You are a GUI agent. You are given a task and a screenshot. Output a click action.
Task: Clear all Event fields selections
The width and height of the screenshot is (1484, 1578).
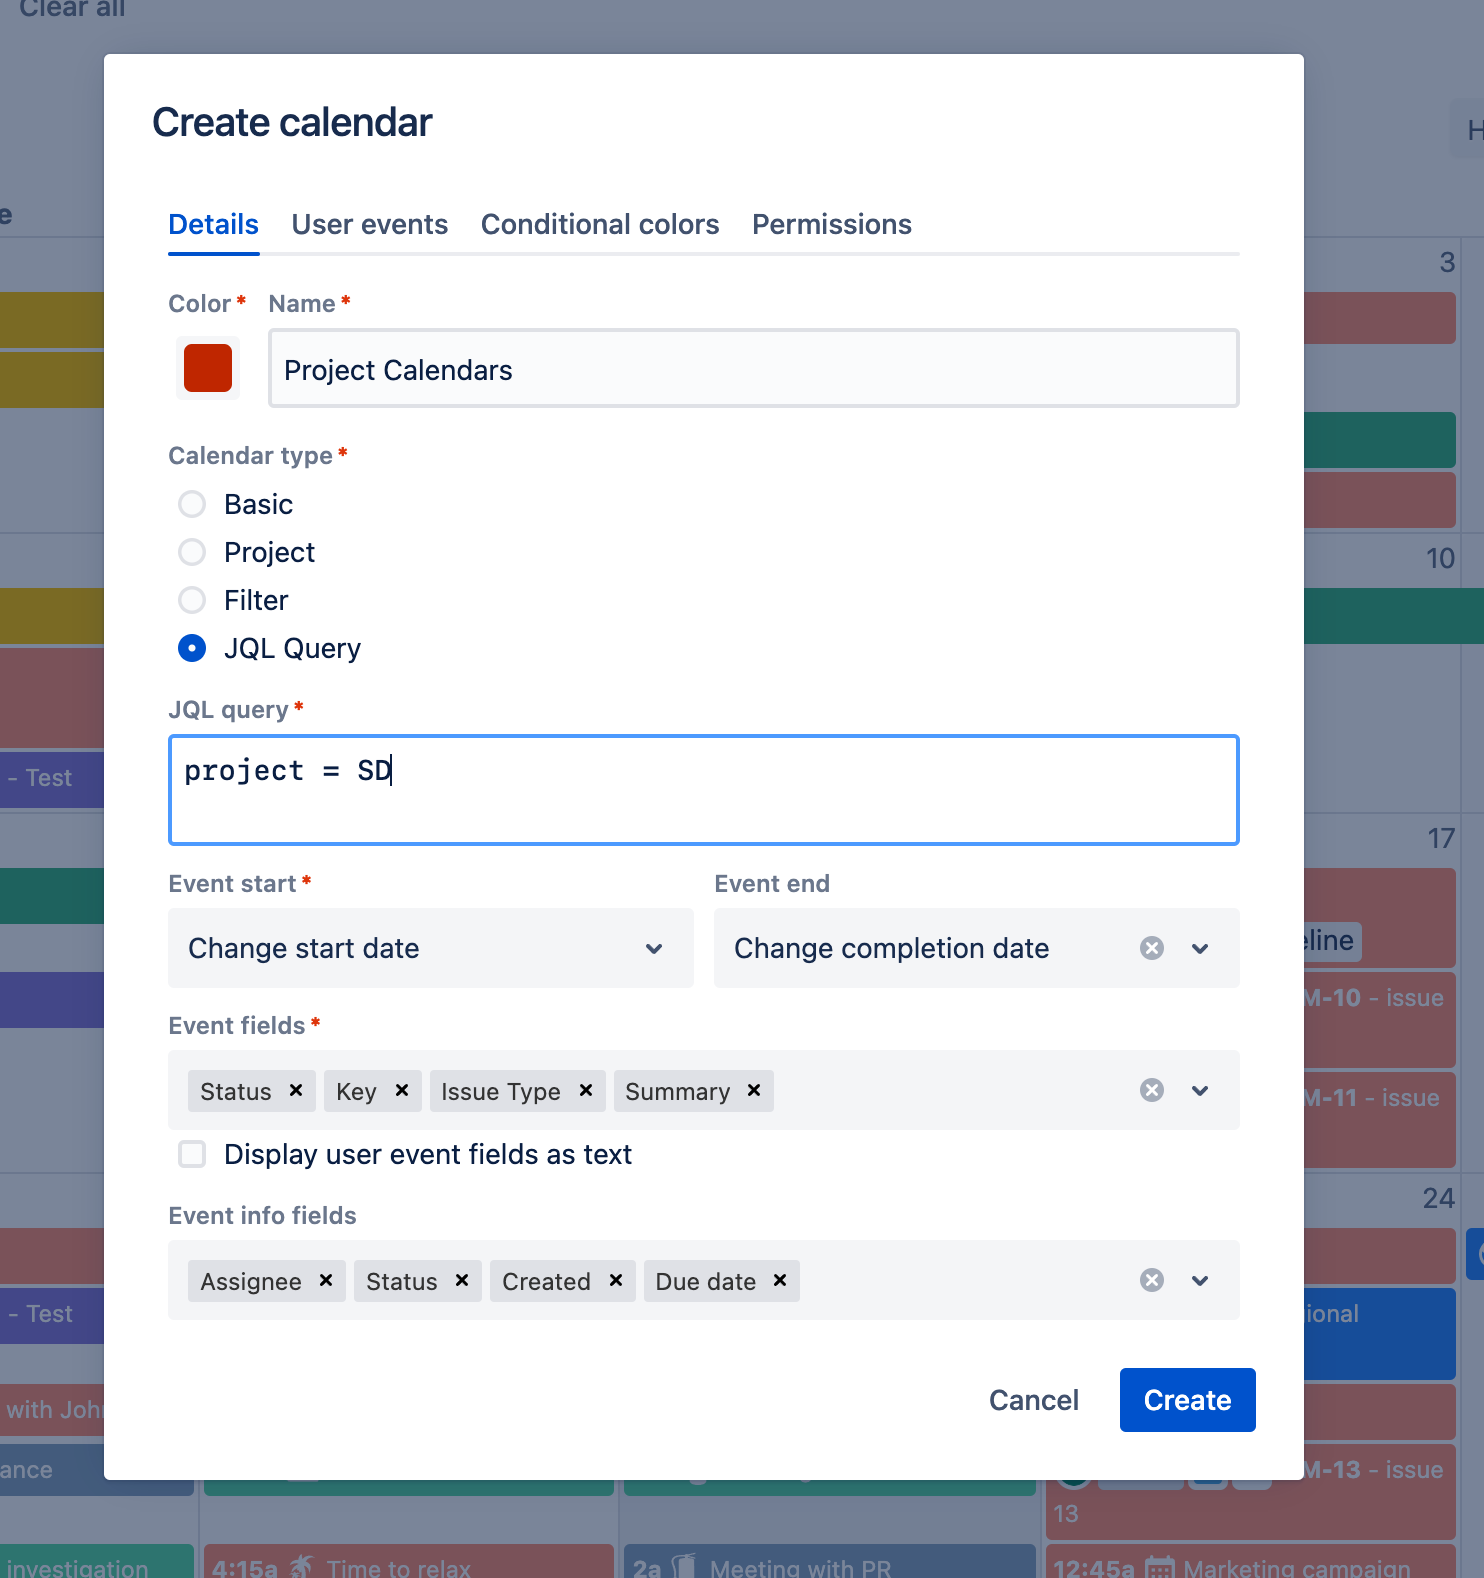click(x=1152, y=1090)
